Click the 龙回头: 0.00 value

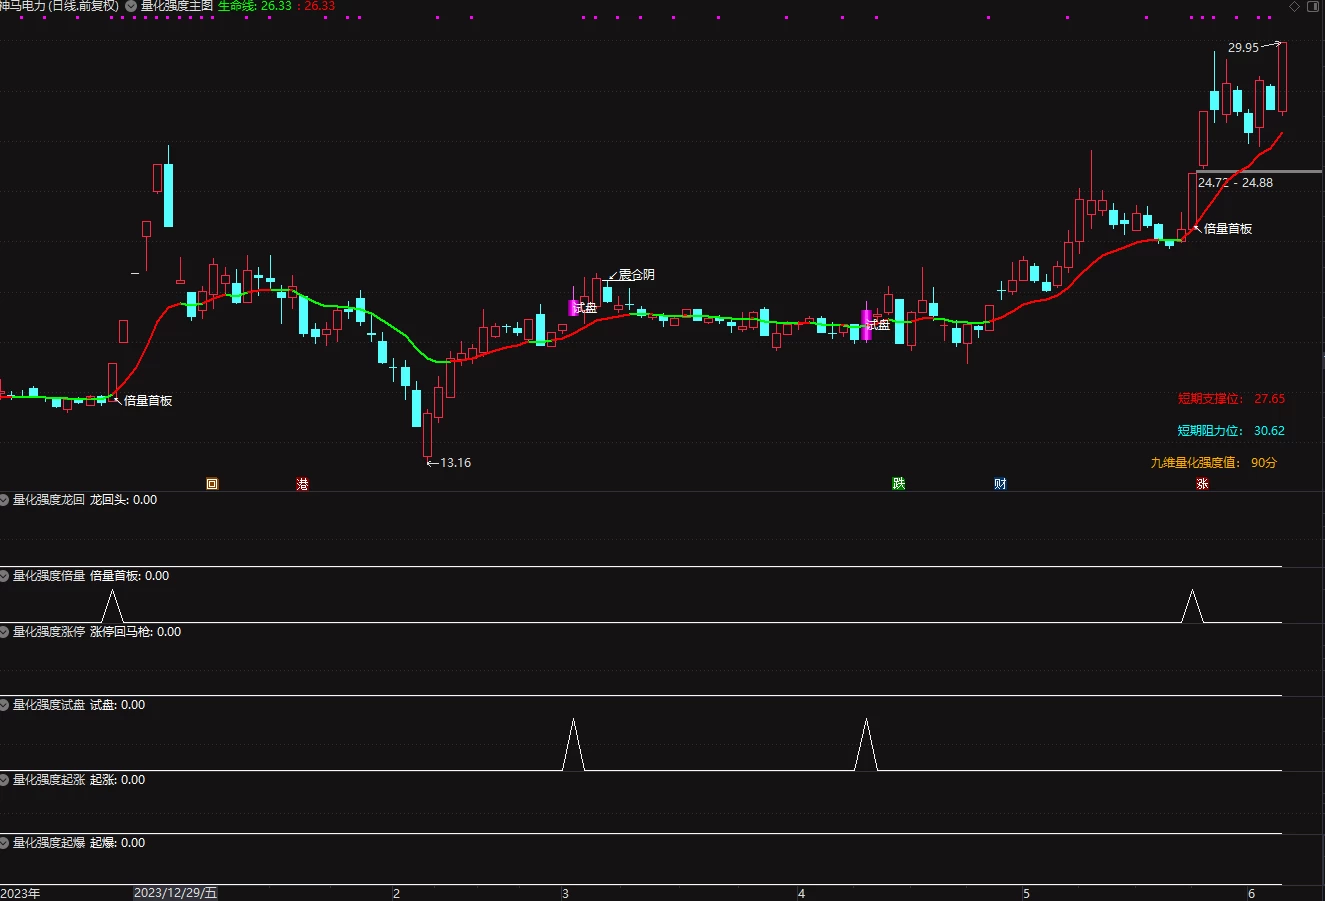coord(123,500)
